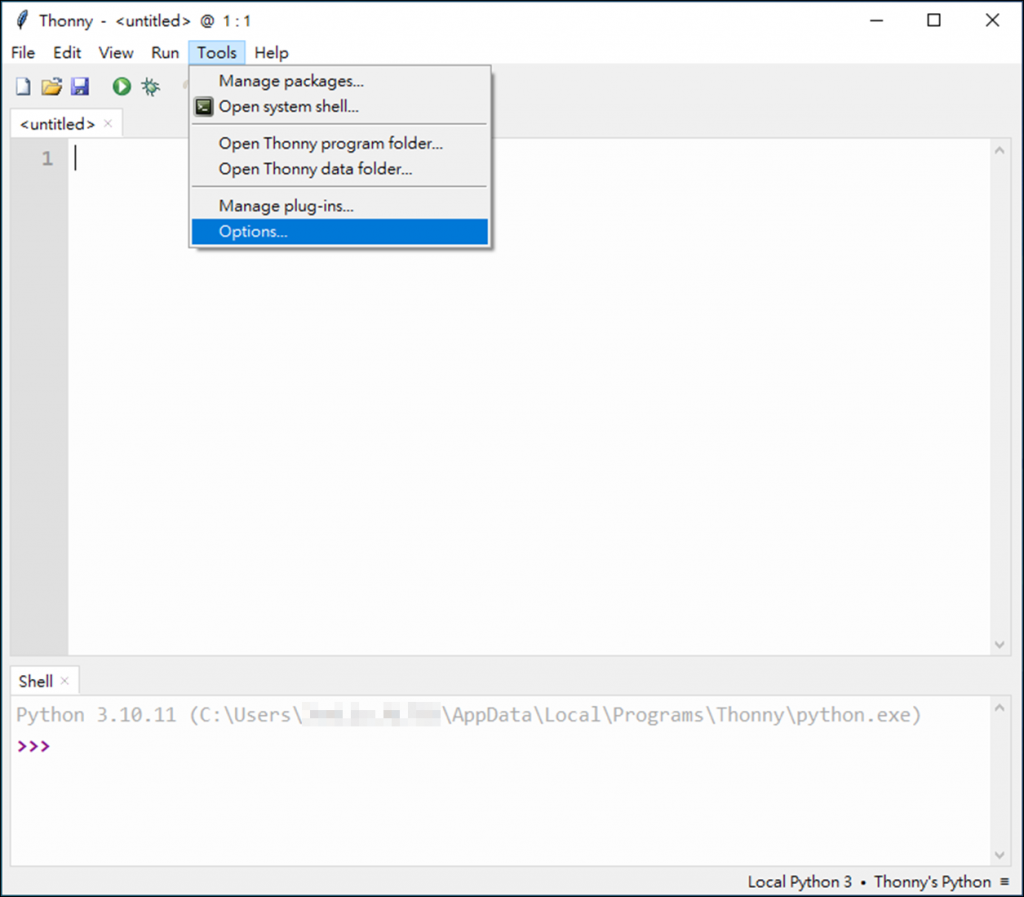Click editor scrollbar down arrow
The width and height of the screenshot is (1024, 897).
coord(999,645)
